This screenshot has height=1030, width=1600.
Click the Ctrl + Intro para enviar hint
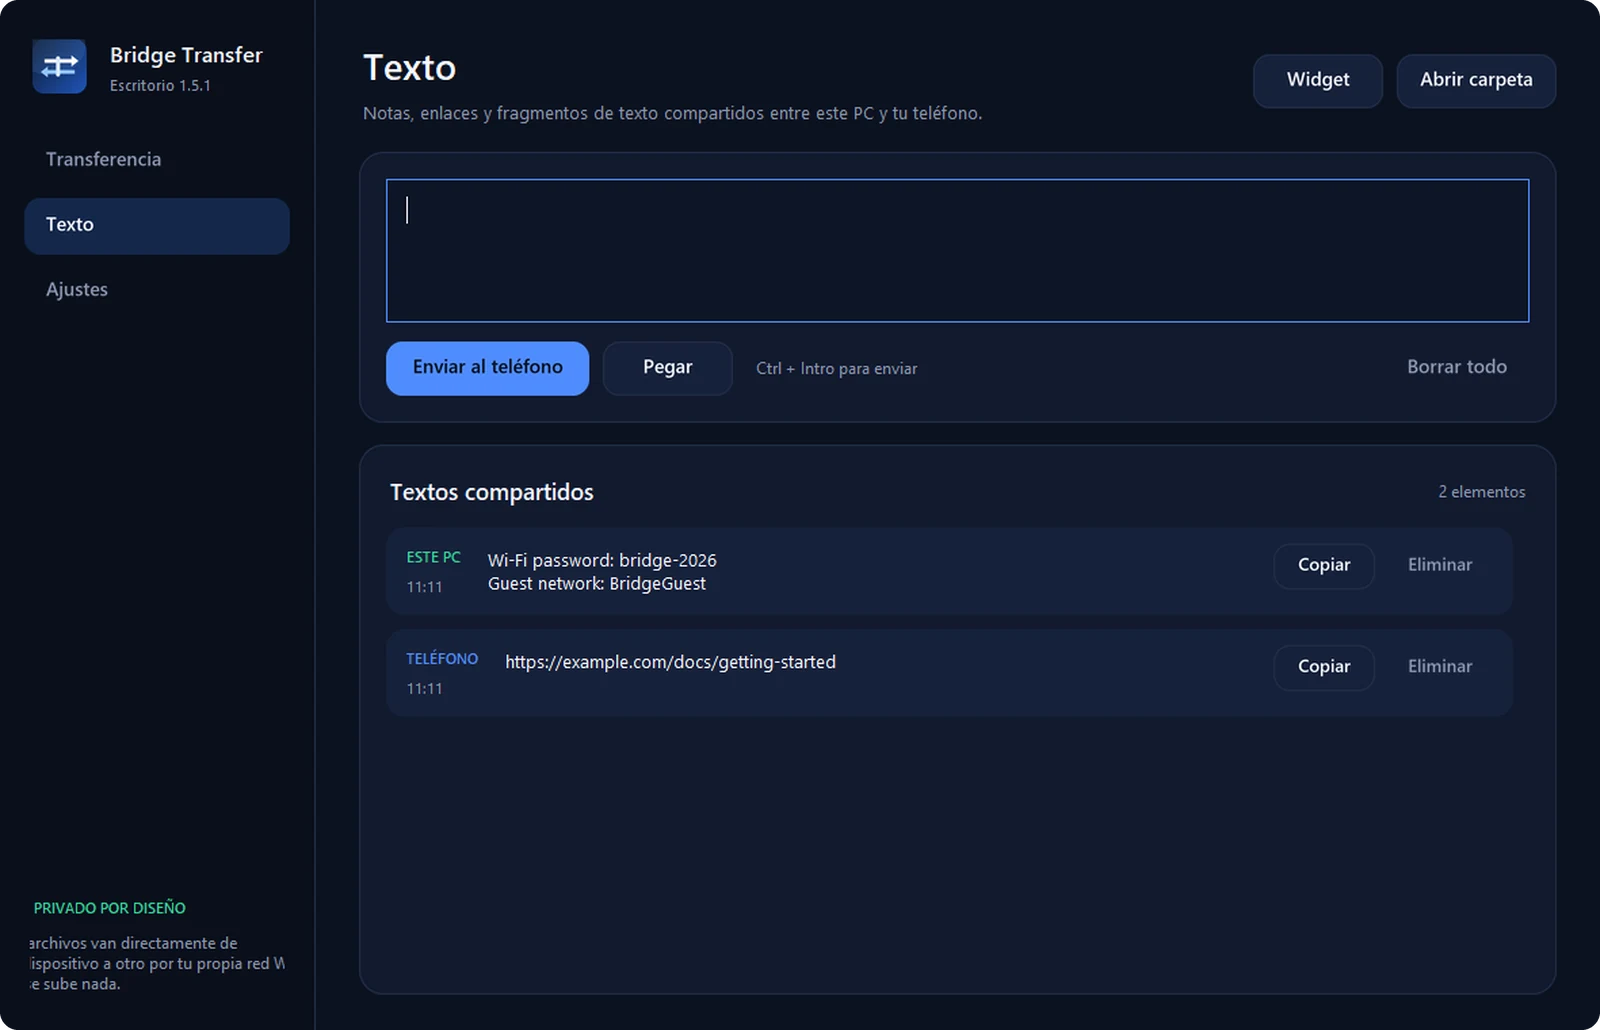pyautogui.click(x=836, y=369)
